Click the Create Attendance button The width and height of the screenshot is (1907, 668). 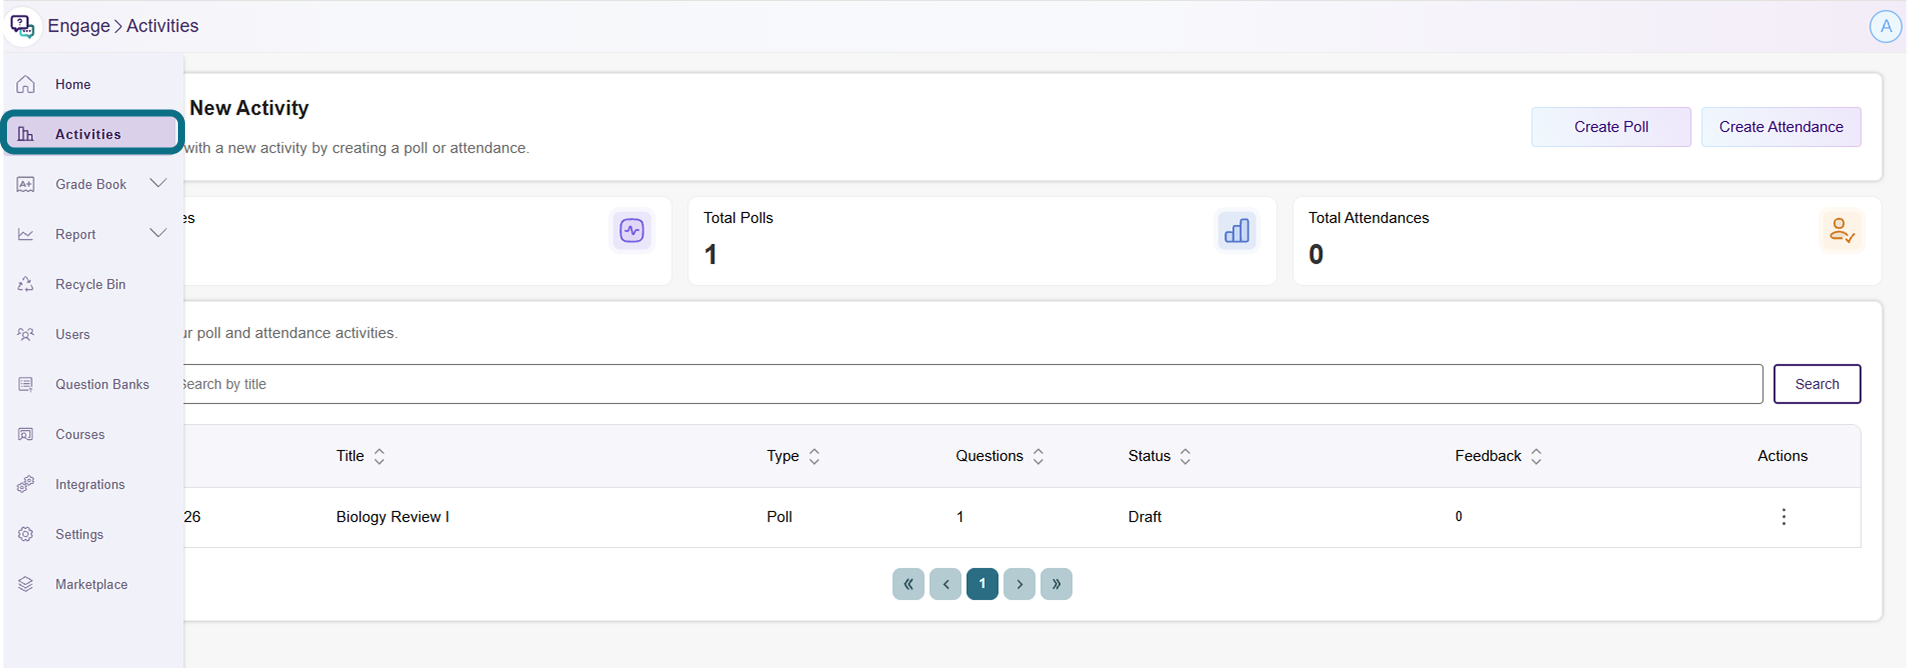[1781, 127]
